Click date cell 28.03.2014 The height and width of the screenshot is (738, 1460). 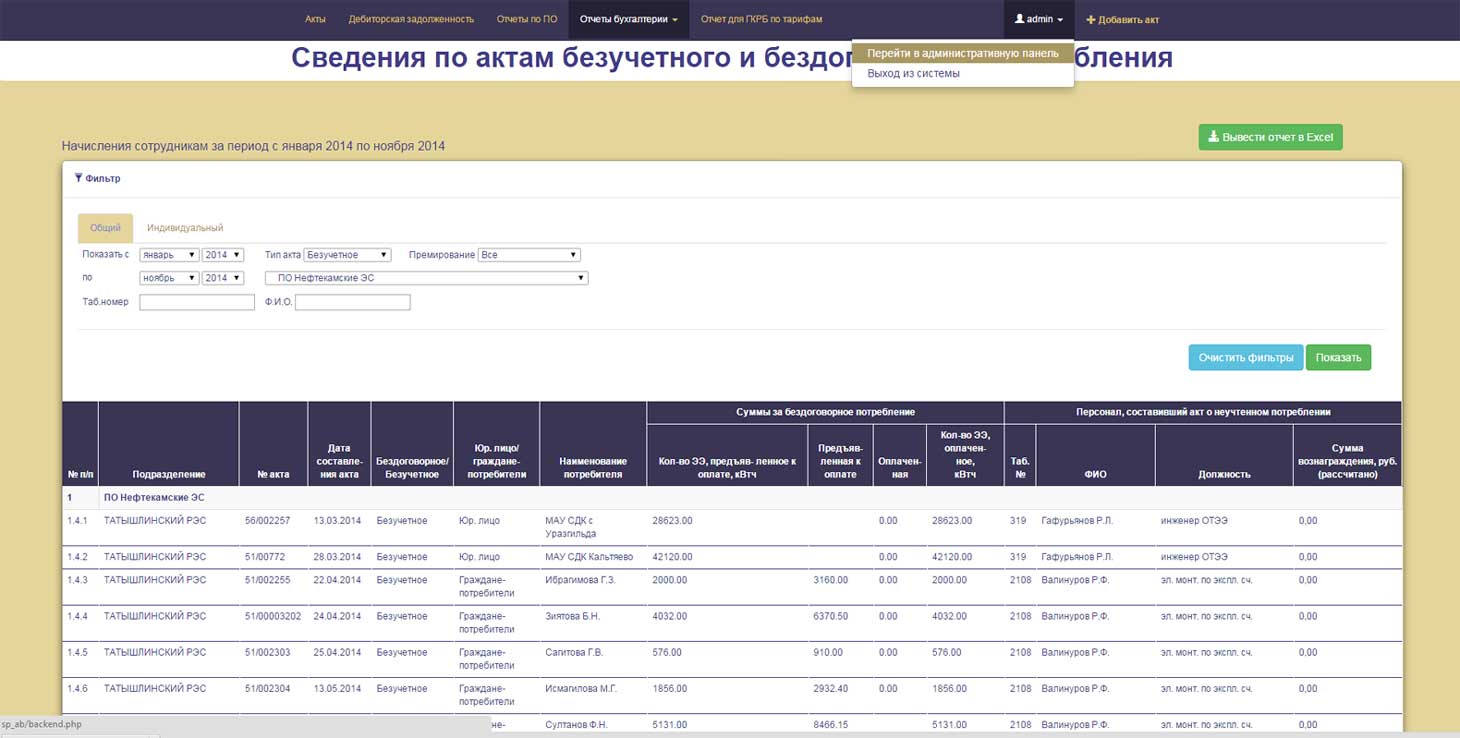(337, 557)
